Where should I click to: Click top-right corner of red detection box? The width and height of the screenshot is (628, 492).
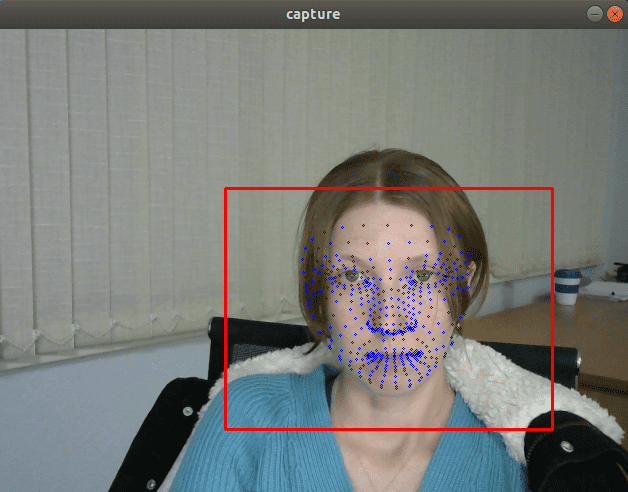click(x=551, y=189)
